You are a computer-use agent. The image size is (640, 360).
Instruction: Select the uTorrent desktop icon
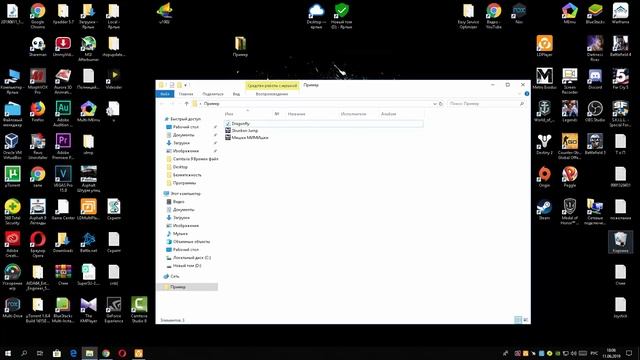pyautogui.click(x=12, y=177)
